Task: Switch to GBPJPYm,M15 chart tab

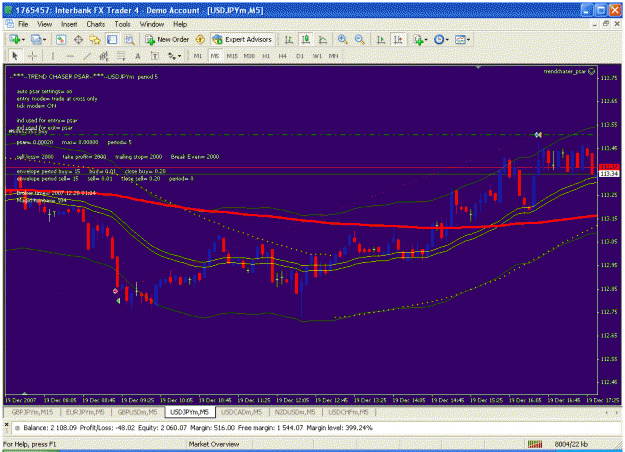Action: click(32, 412)
